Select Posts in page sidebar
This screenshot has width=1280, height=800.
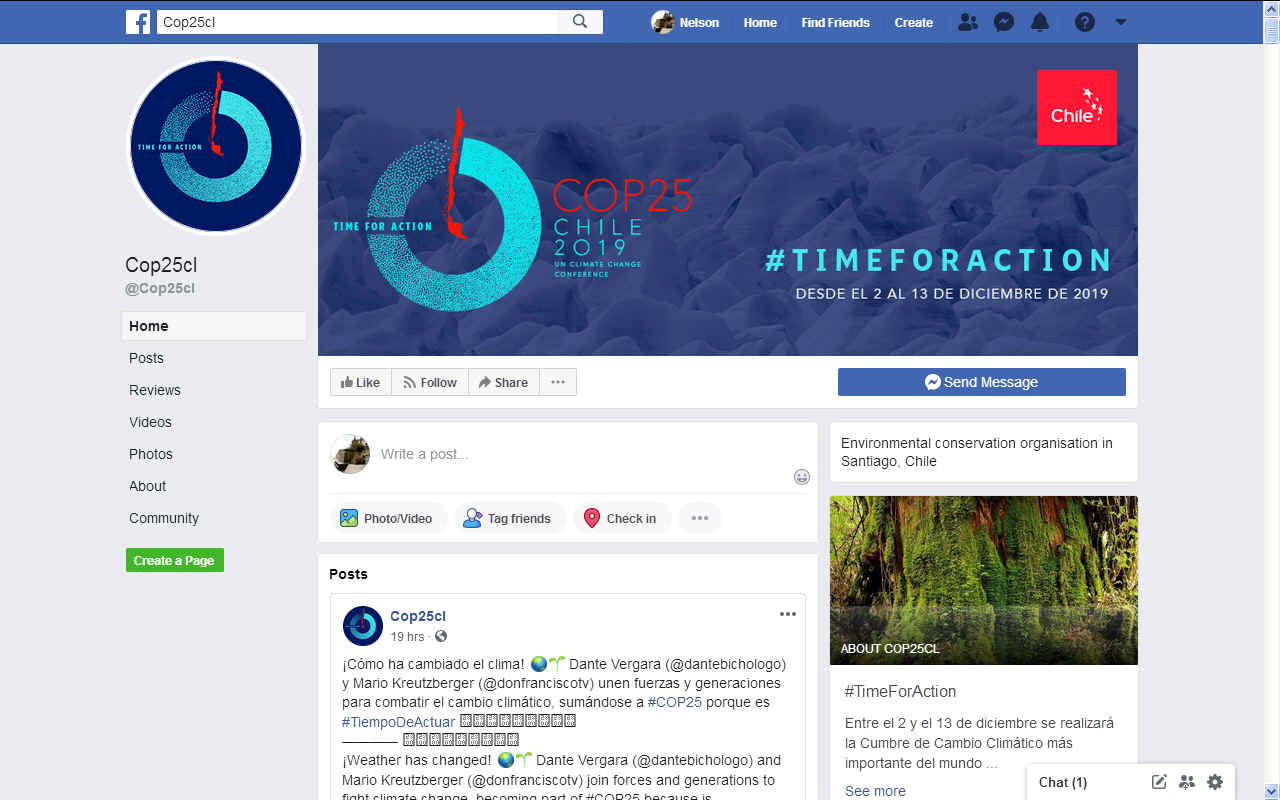[146, 358]
